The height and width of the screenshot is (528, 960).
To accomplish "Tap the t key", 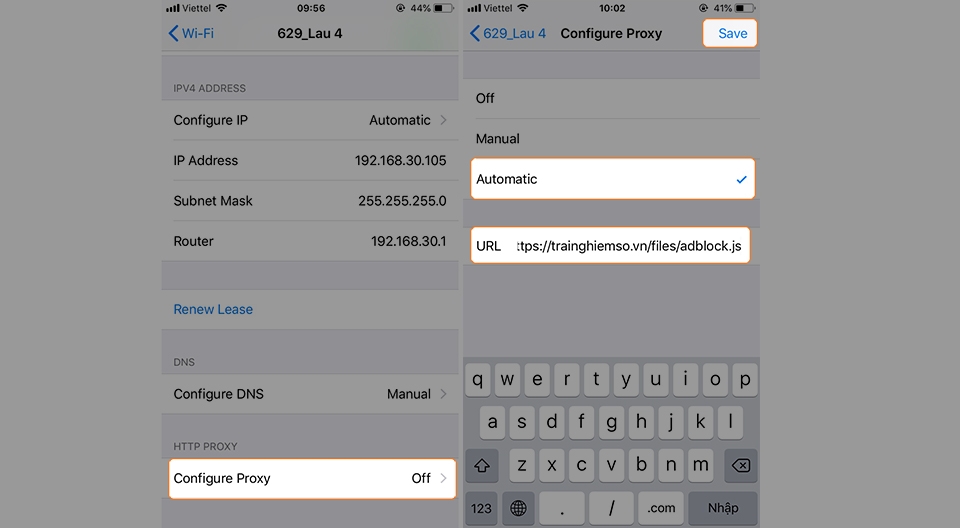I will point(596,379).
